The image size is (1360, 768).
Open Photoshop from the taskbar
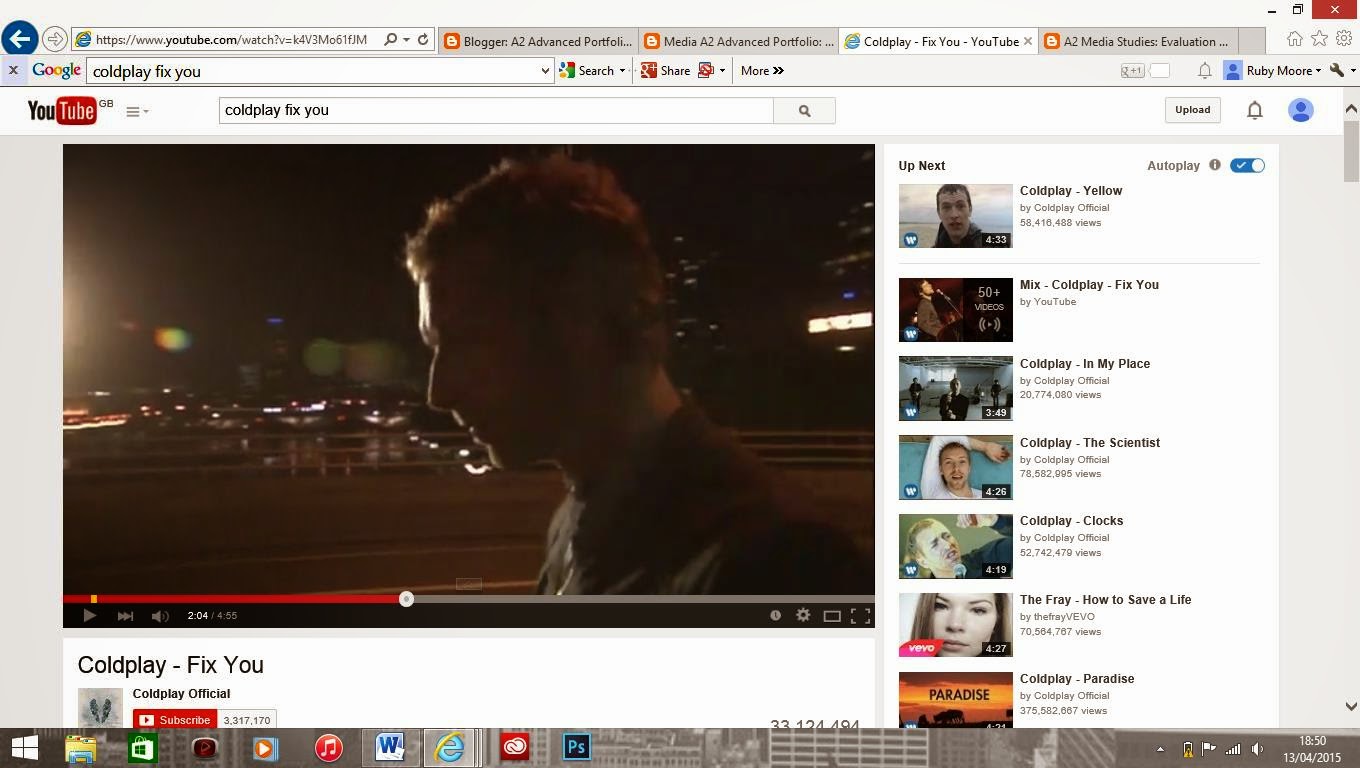(576, 748)
